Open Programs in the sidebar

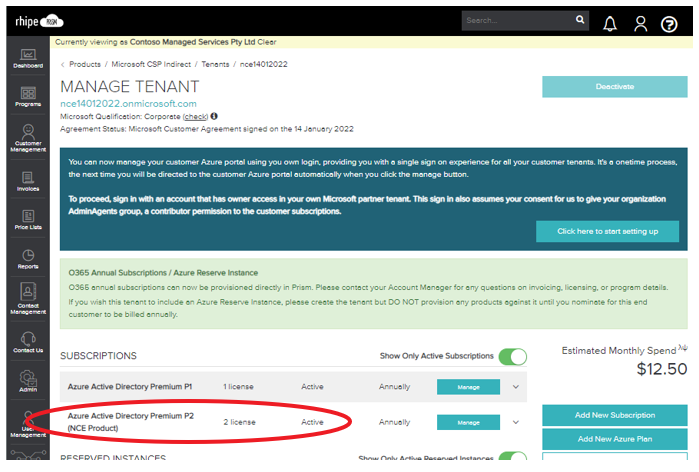click(28, 97)
